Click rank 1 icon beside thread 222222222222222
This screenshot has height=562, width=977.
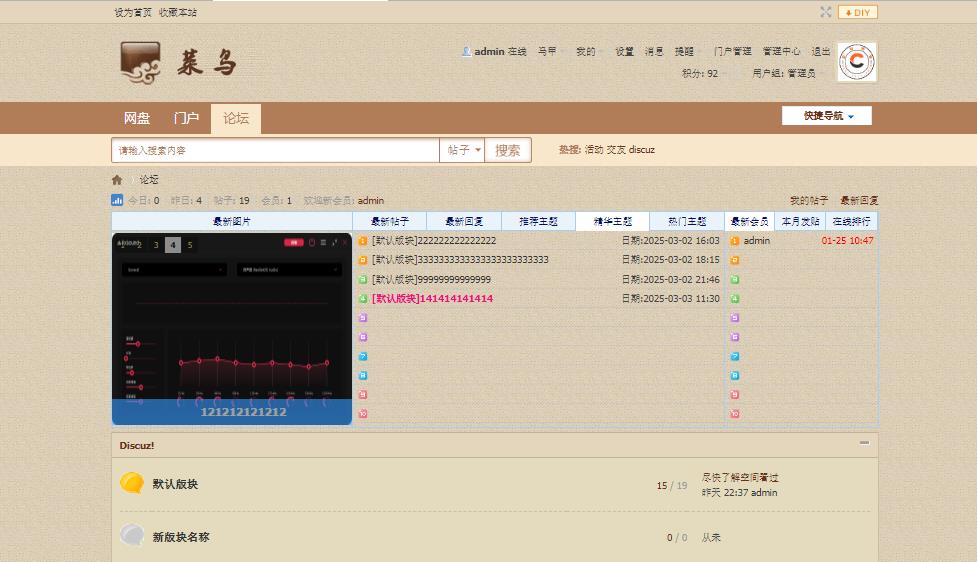363,241
